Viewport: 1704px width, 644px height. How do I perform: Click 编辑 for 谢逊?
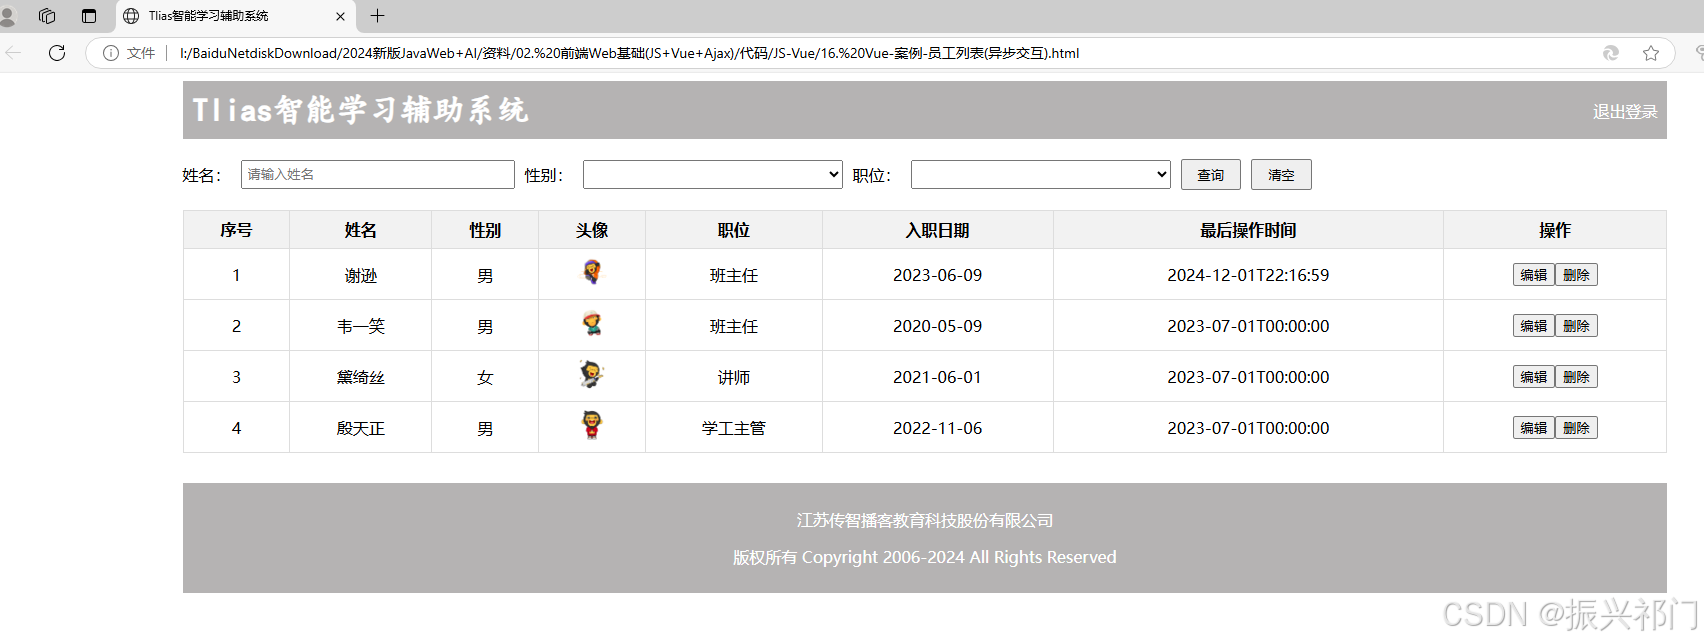click(x=1534, y=275)
